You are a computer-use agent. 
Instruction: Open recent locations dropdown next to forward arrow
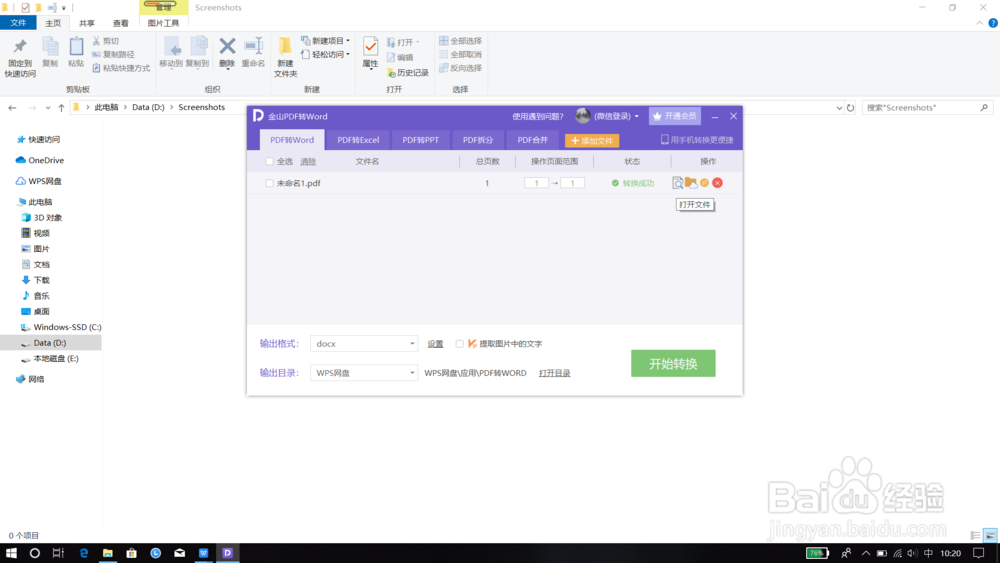pyautogui.click(x=48, y=108)
